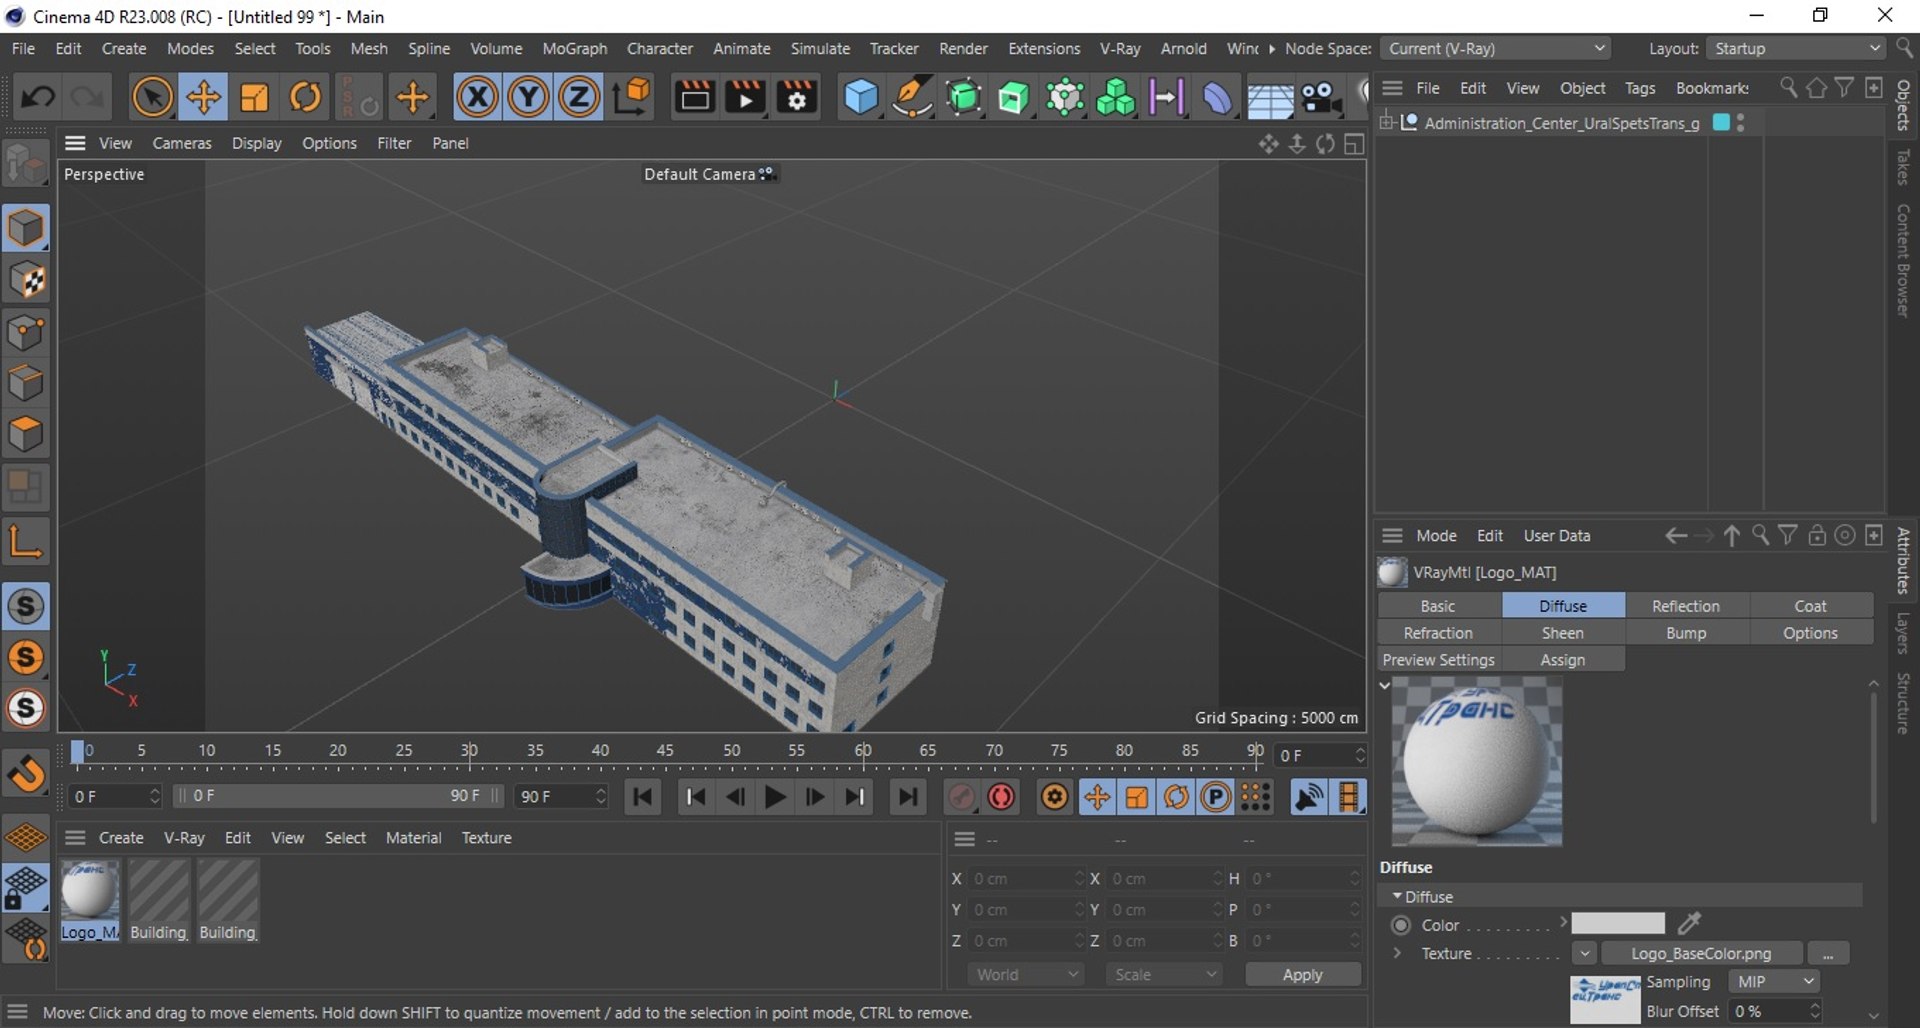
Task: Click the timeline range slider bar
Action: [x=338, y=796]
